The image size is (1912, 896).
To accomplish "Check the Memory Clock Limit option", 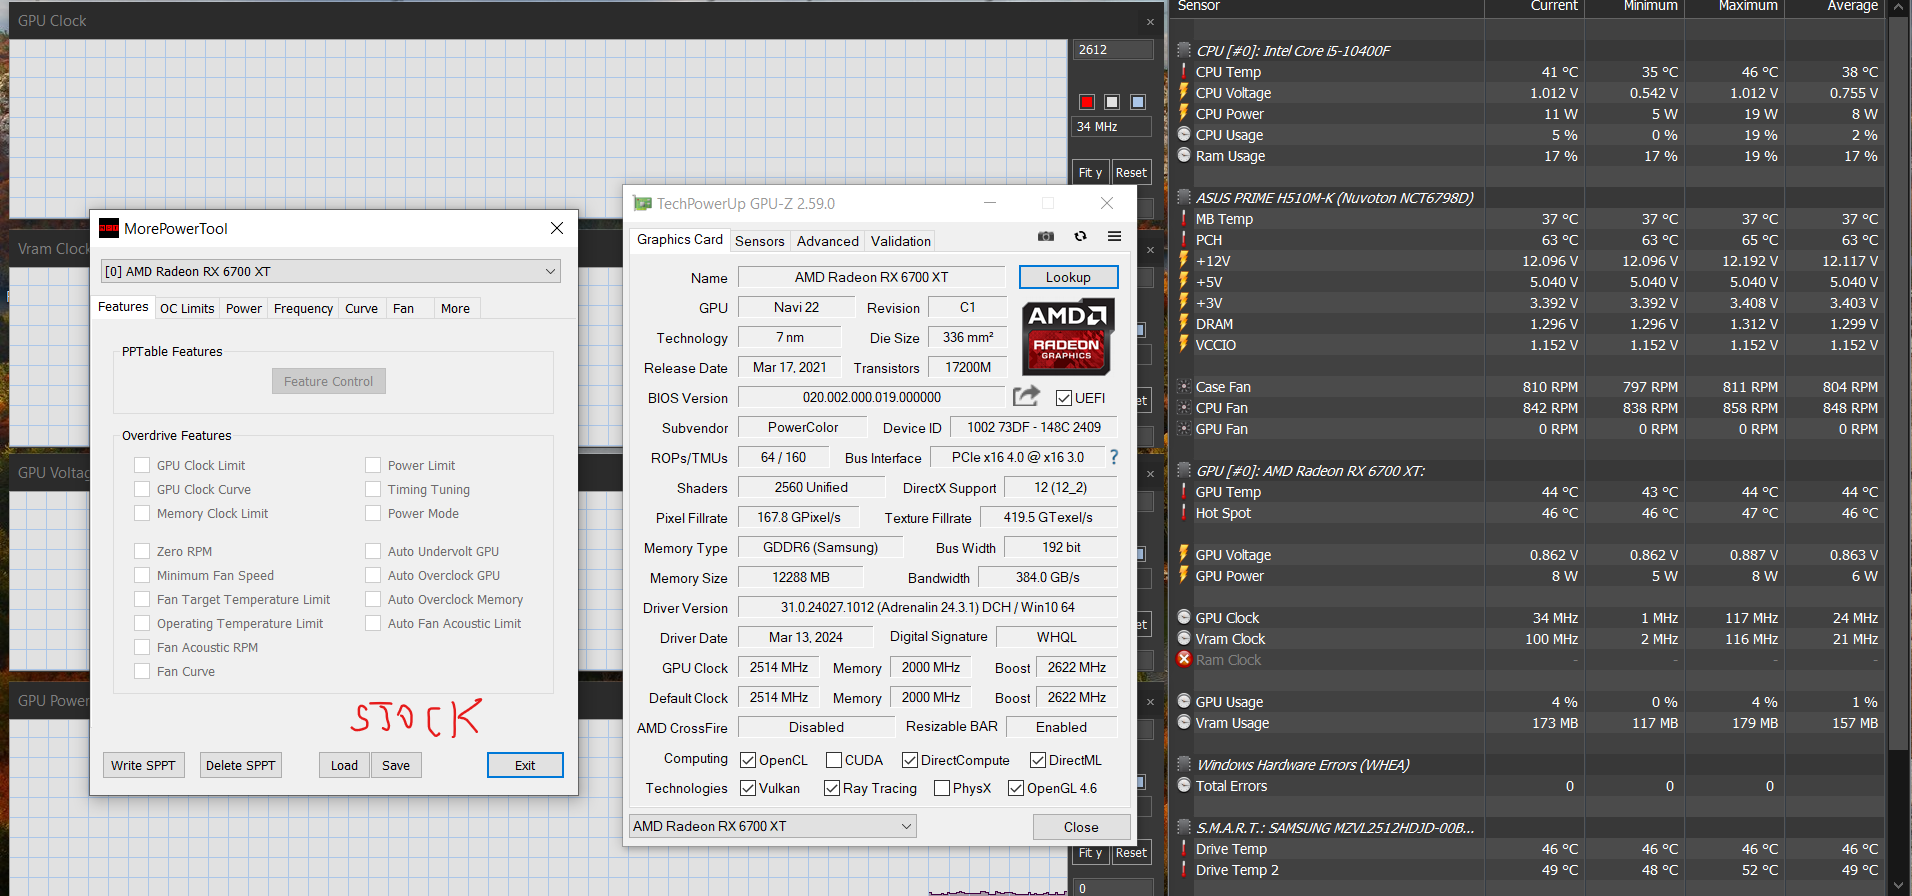I will coord(142,513).
